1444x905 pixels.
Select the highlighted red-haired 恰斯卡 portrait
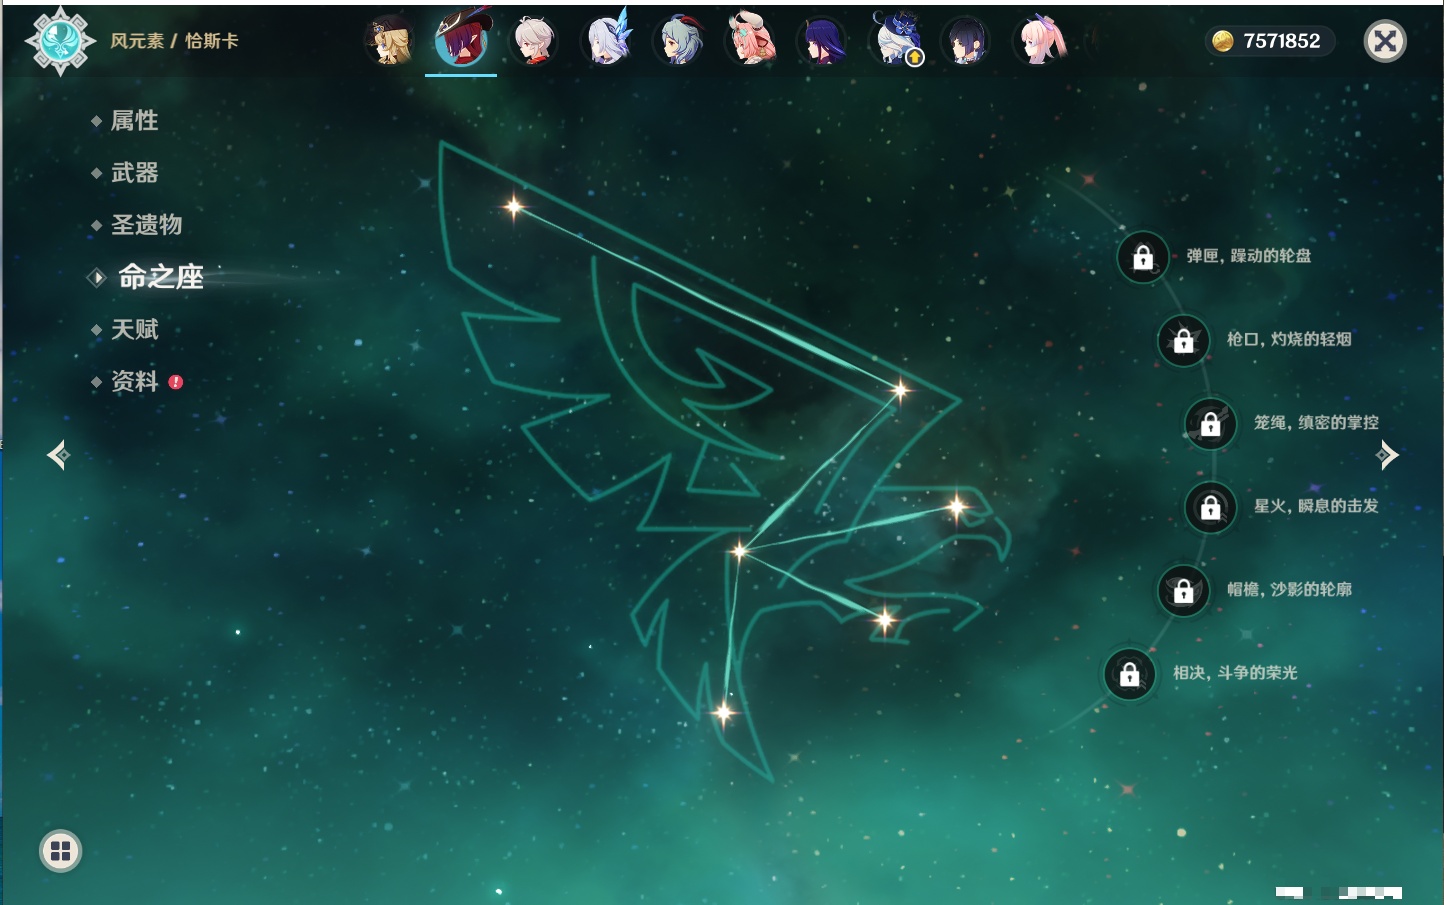(461, 40)
